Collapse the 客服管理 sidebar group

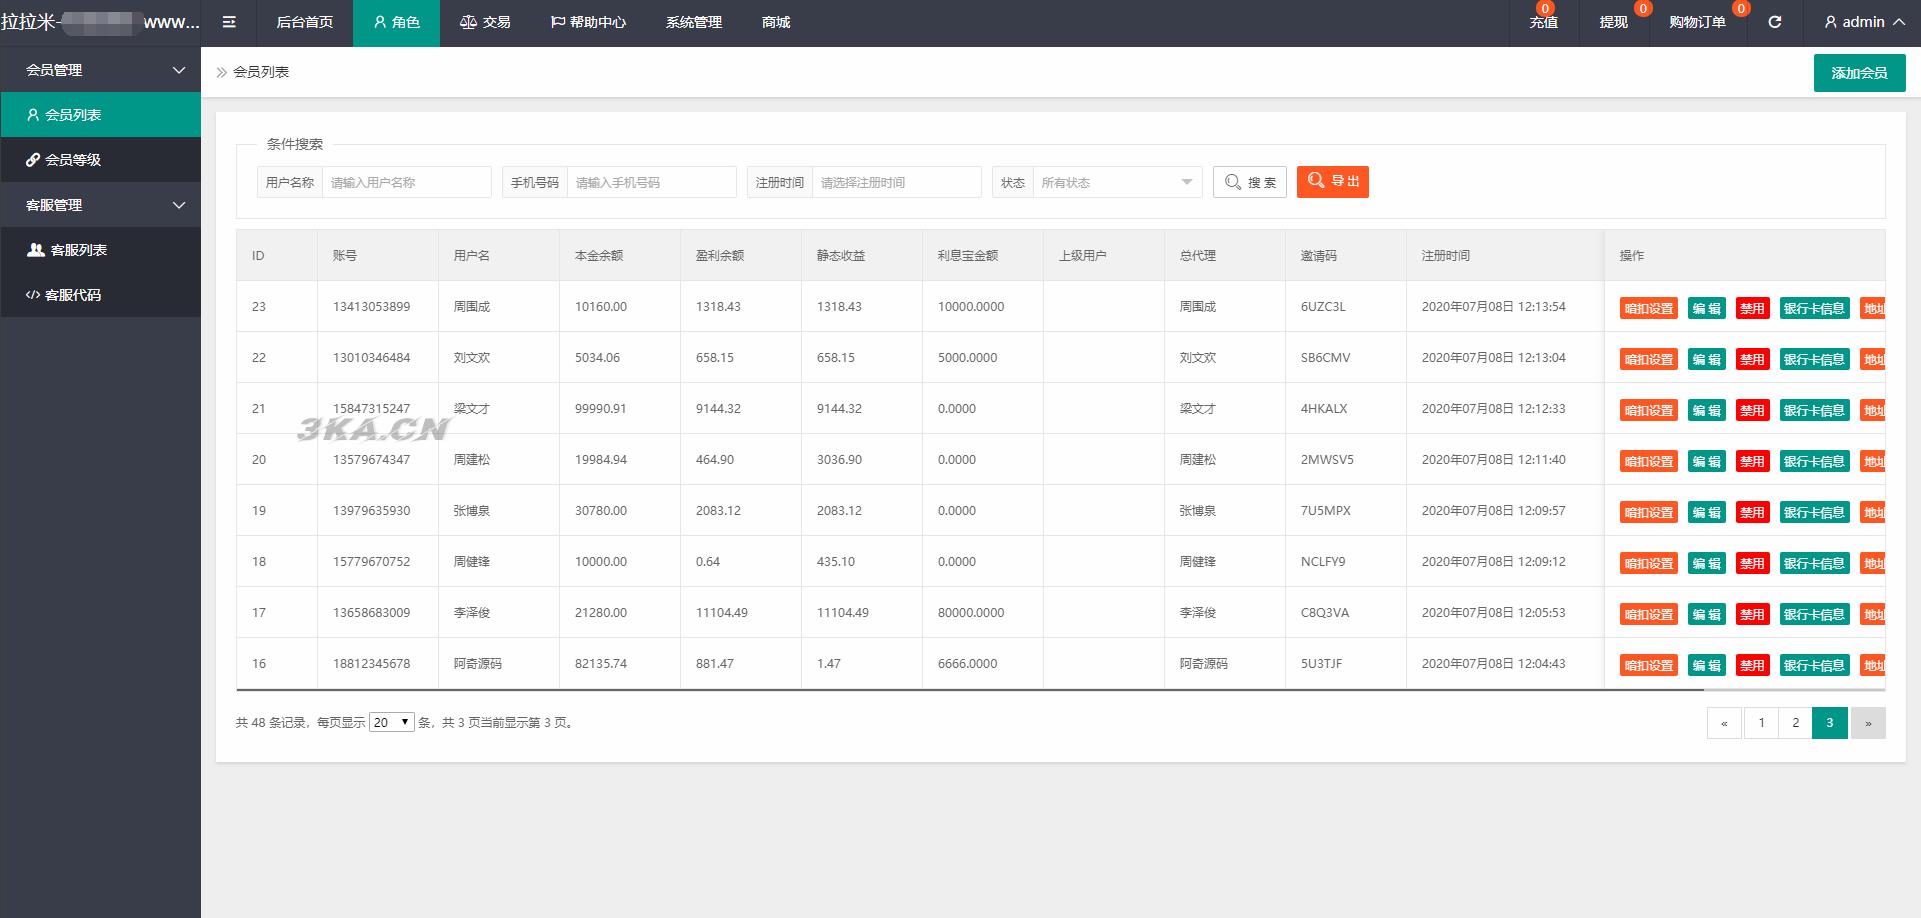tap(100, 205)
